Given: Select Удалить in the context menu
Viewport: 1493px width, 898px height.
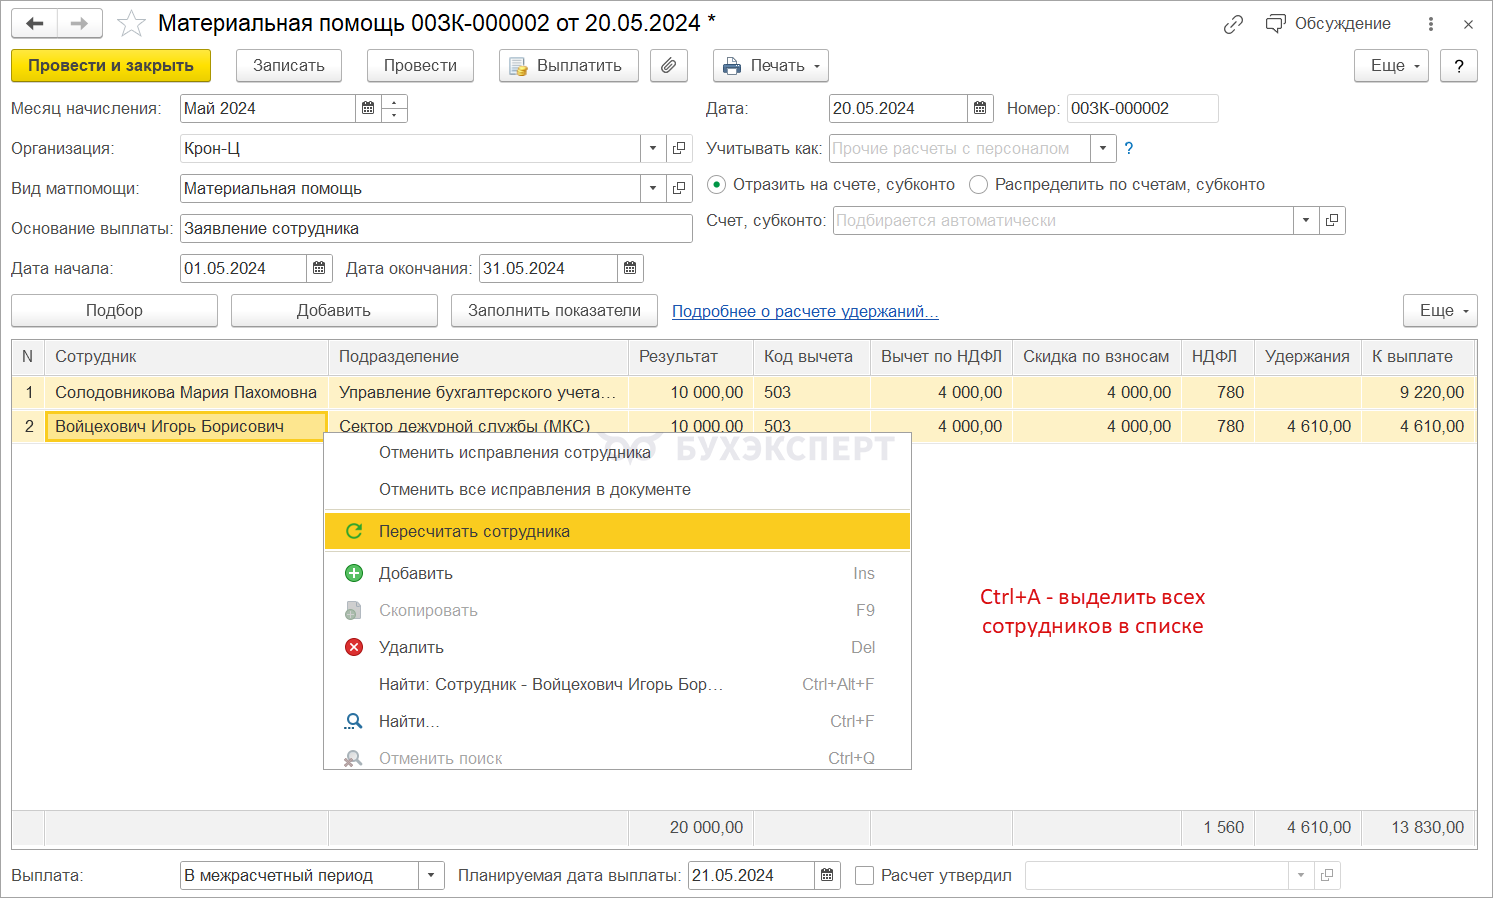Looking at the screenshot, I should coord(411,648).
